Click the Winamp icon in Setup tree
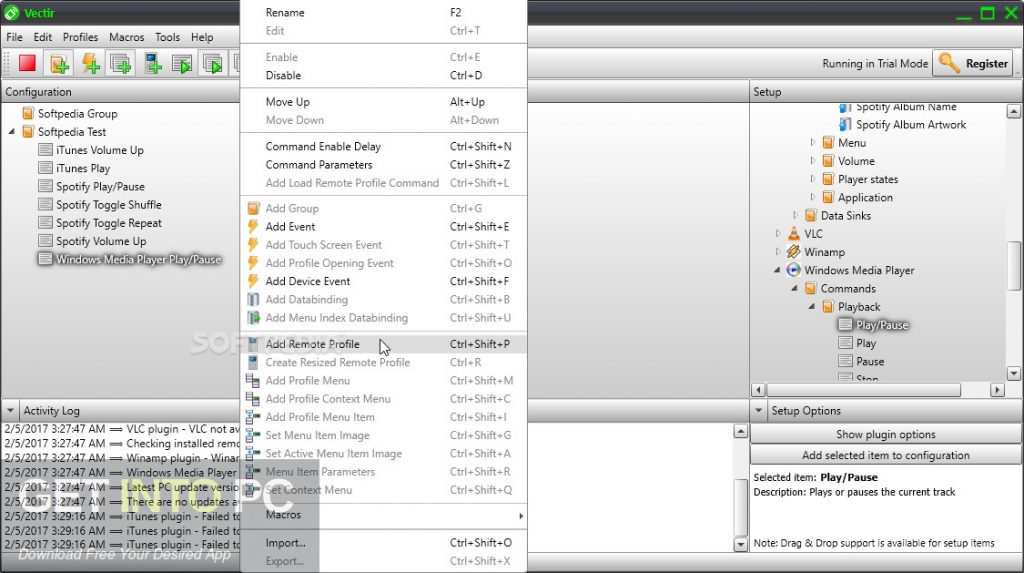Screen dimensions: 1024x573 click(793, 252)
